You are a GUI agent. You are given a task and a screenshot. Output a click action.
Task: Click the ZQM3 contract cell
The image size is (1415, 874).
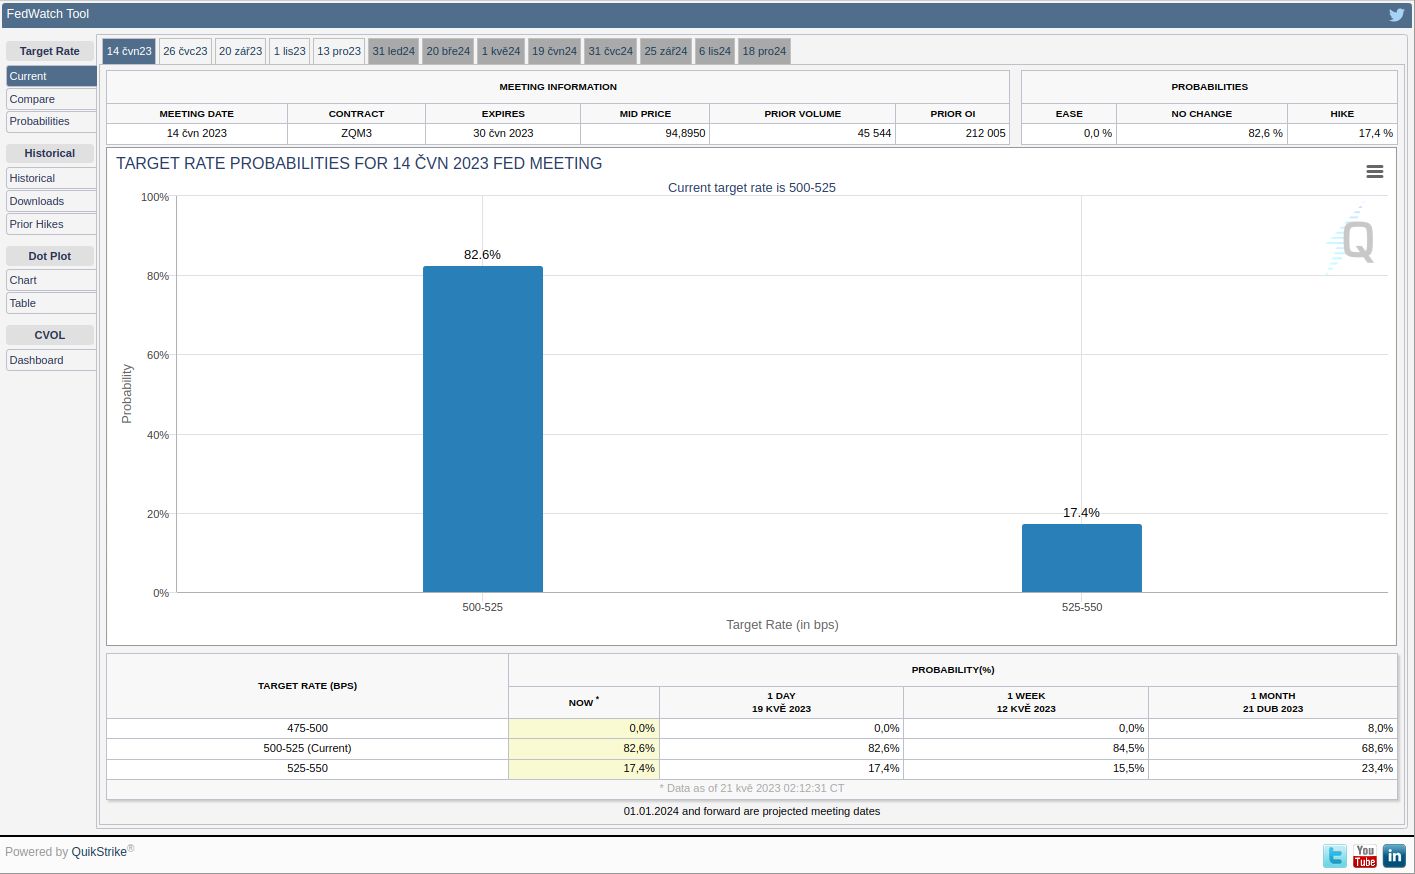(356, 133)
